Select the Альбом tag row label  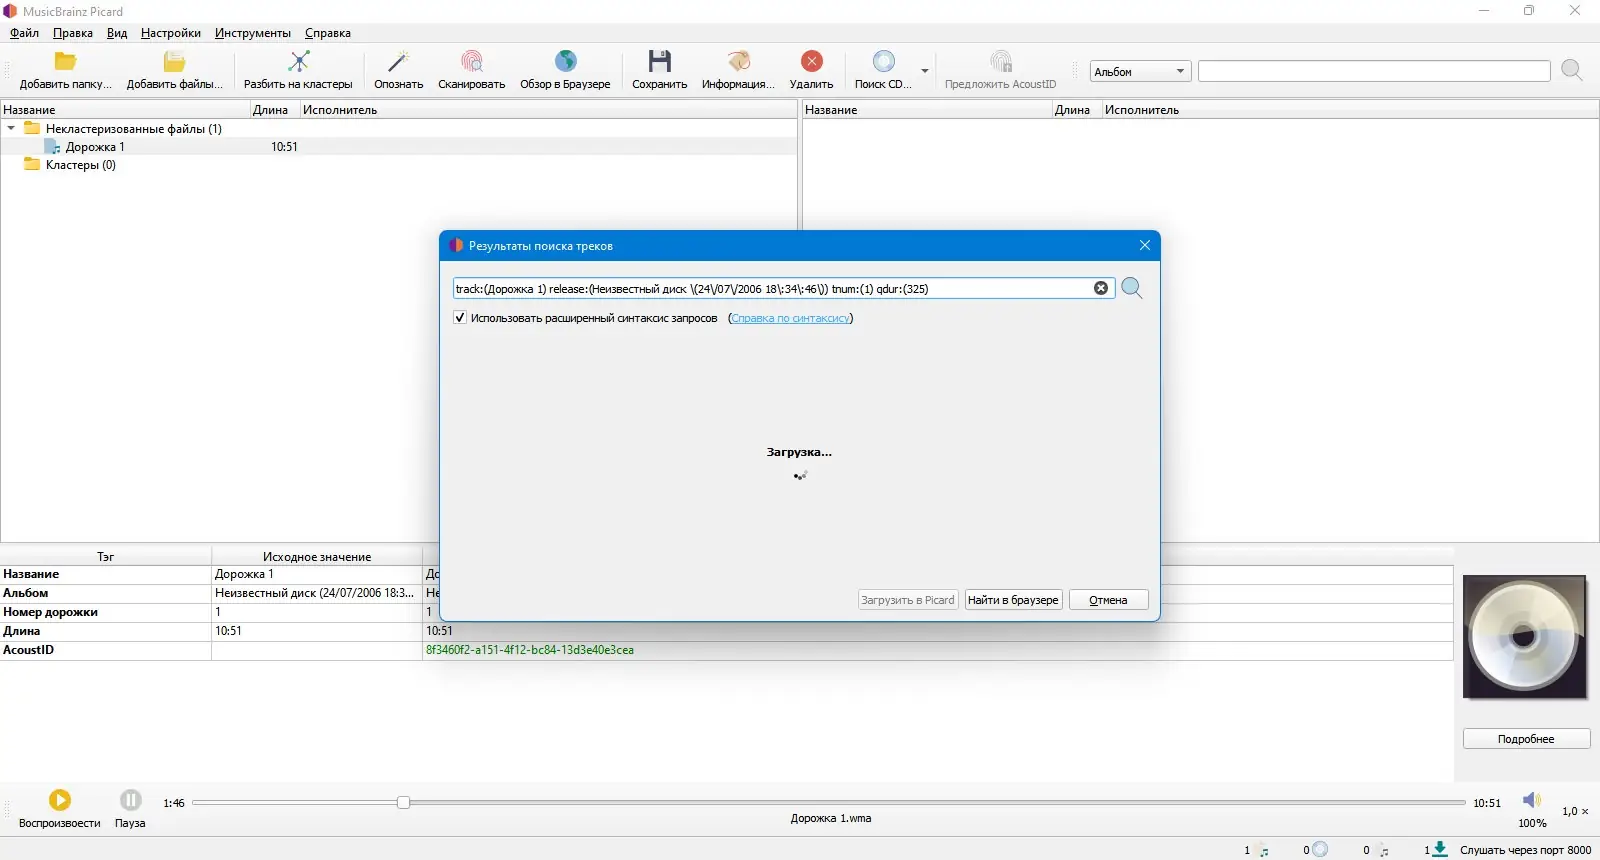pos(26,593)
